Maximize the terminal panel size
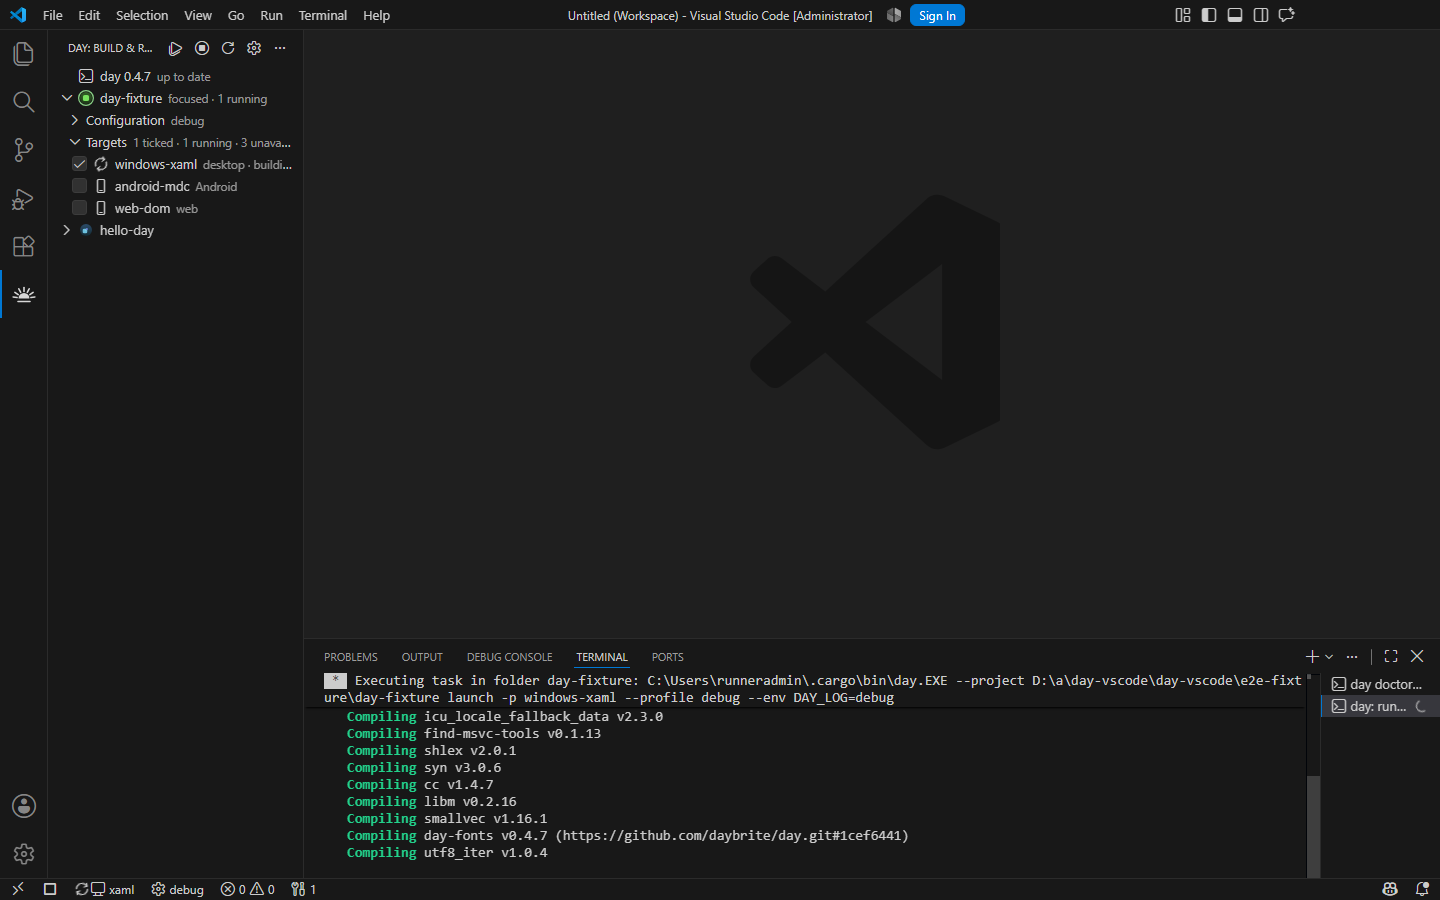The image size is (1440, 900). coord(1391,656)
